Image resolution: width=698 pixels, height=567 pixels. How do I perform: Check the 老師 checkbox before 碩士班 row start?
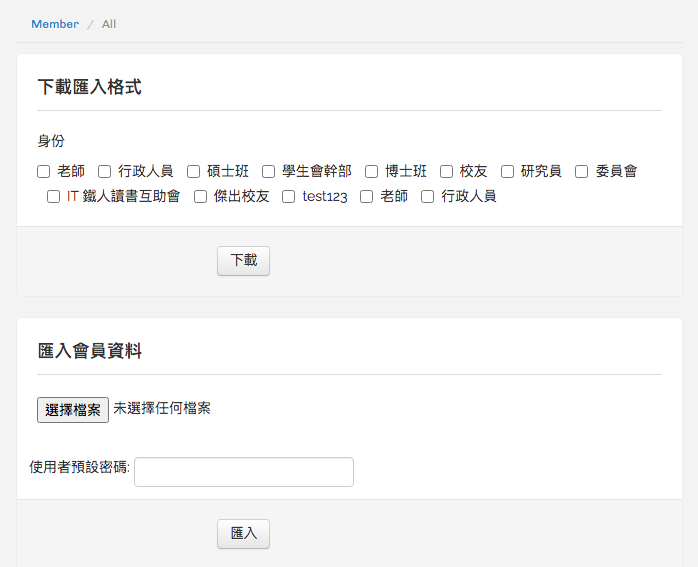point(44,171)
